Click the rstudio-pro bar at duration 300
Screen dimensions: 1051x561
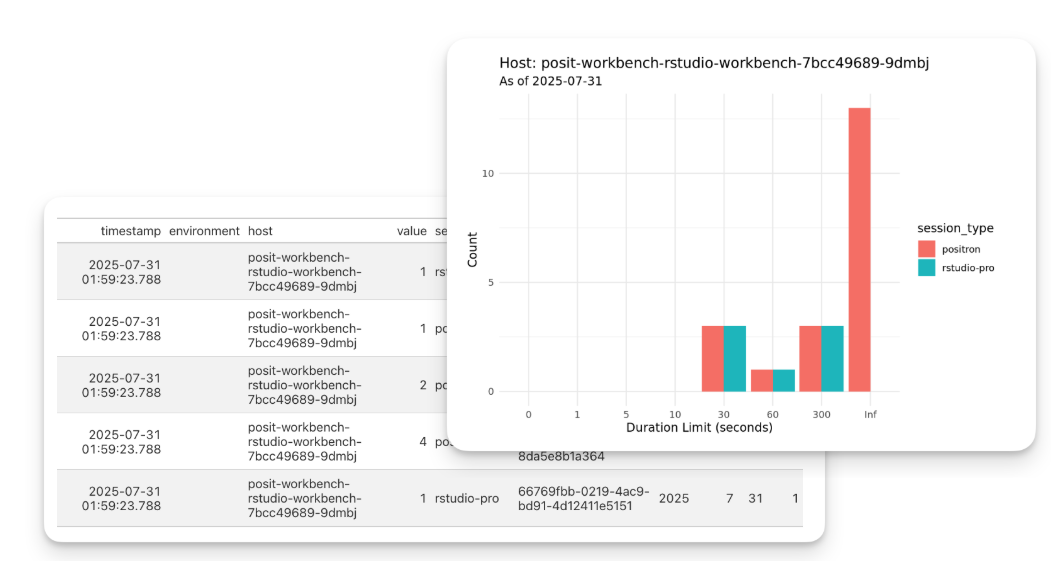[x=832, y=359]
